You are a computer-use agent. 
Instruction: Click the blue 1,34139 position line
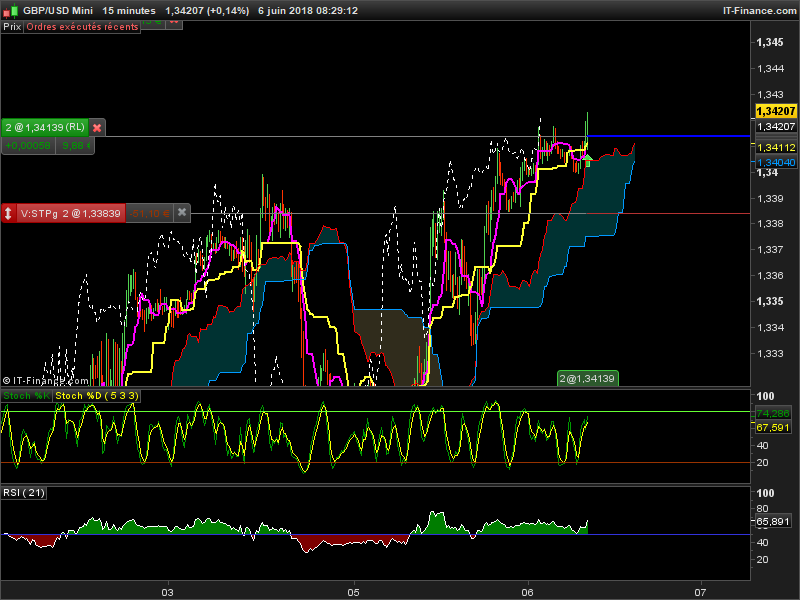point(669,136)
